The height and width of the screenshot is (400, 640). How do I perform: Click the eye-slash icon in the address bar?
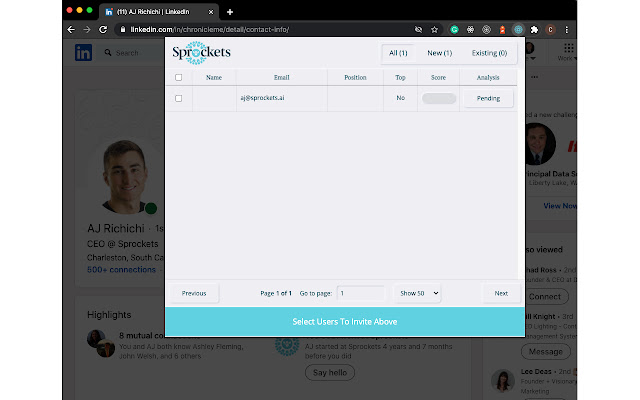click(x=418, y=29)
